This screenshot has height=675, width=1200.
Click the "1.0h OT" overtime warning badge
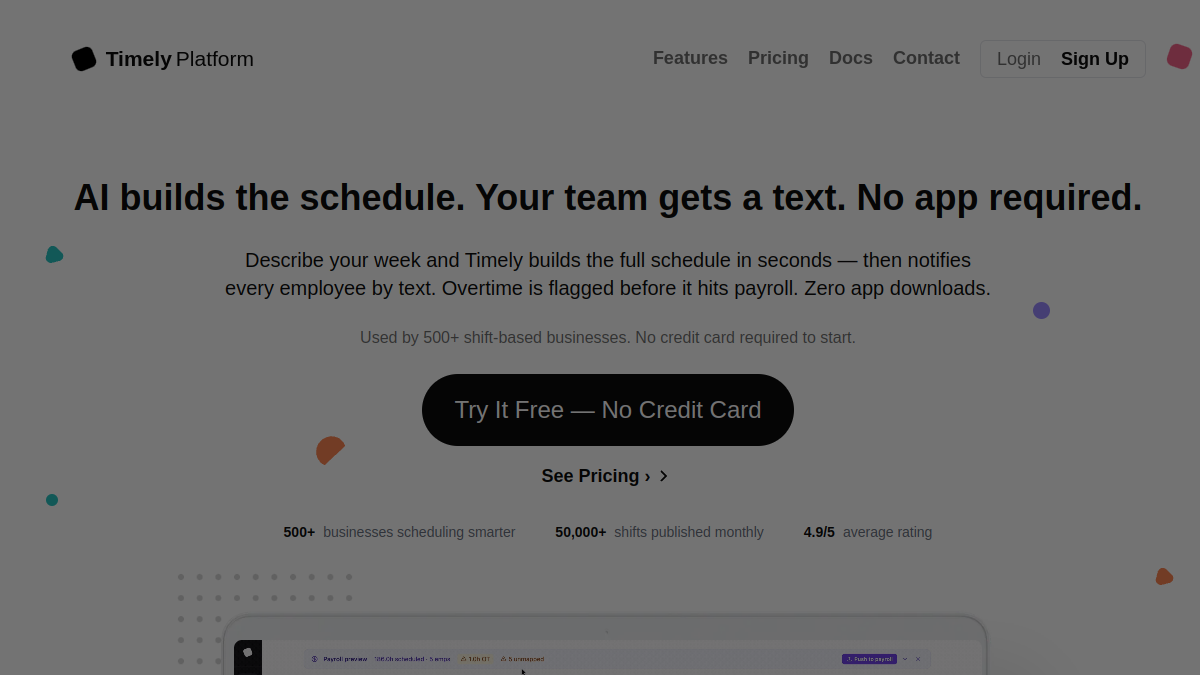pos(476,659)
